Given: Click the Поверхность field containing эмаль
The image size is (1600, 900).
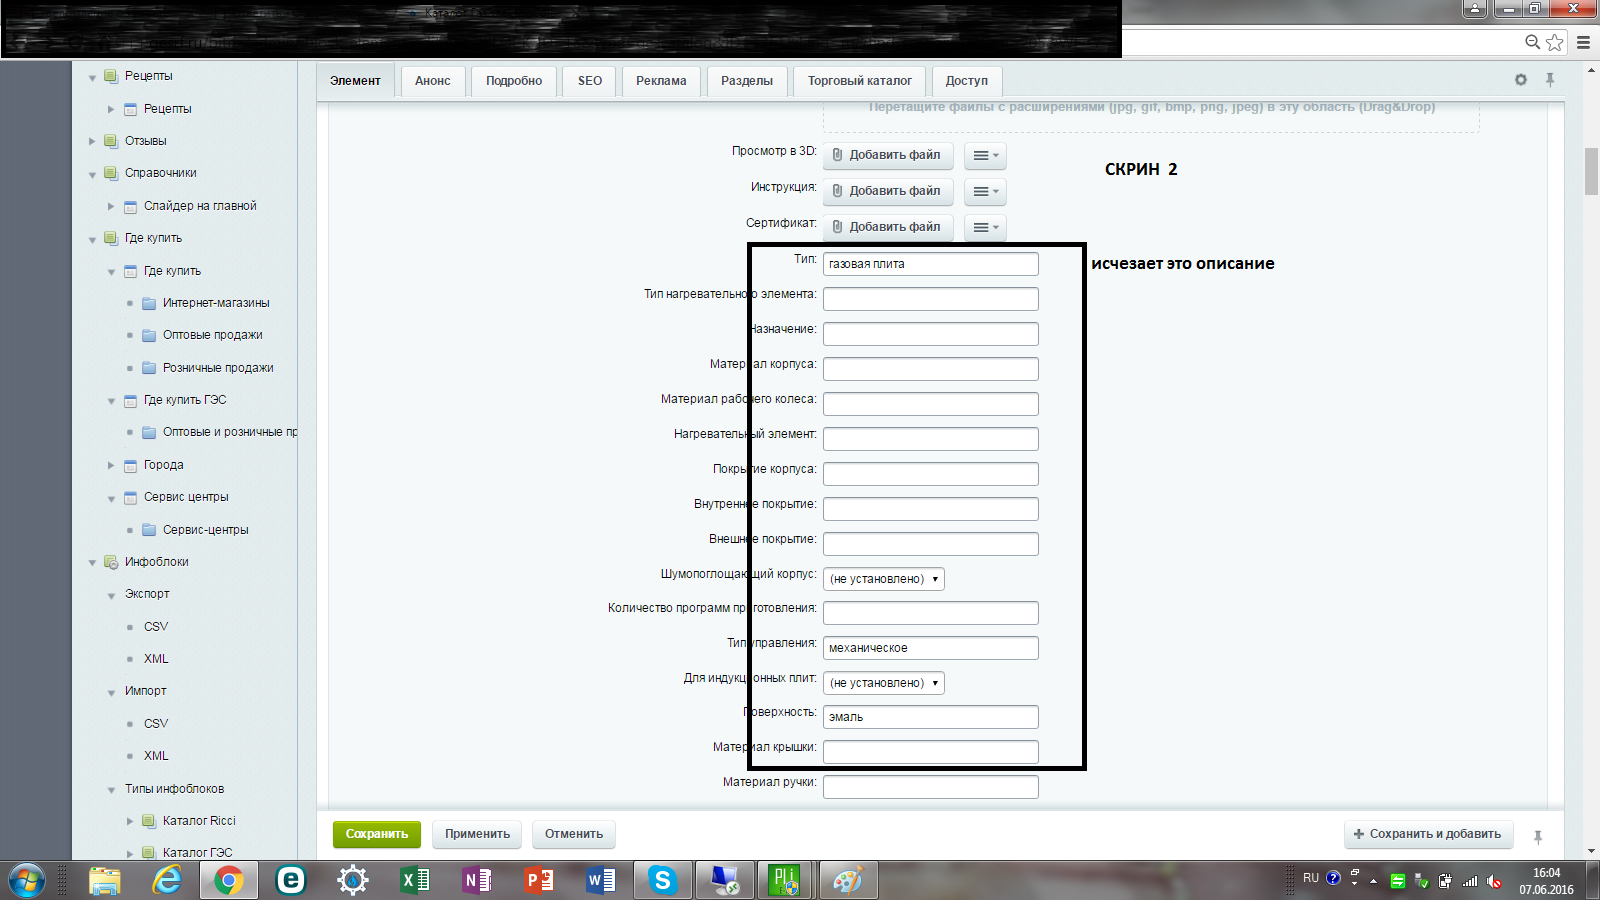Looking at the screenshot, I should [x=931, y=717].
